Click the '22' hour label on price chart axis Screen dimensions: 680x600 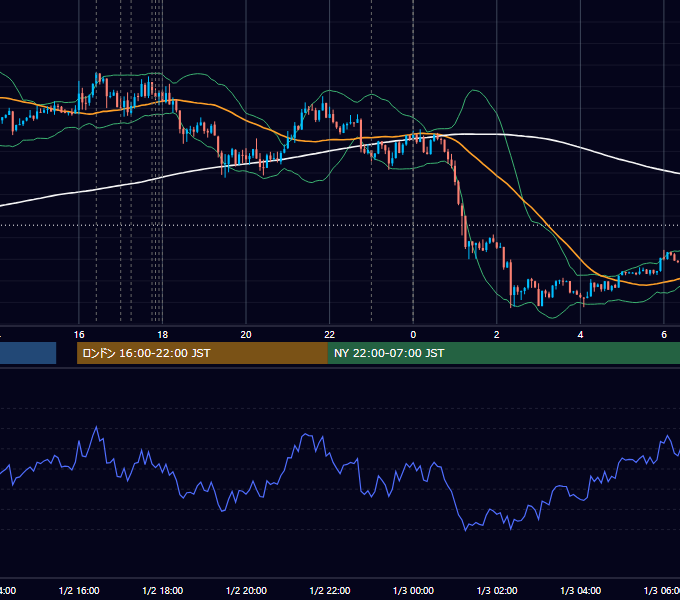(x=330, y=335)
